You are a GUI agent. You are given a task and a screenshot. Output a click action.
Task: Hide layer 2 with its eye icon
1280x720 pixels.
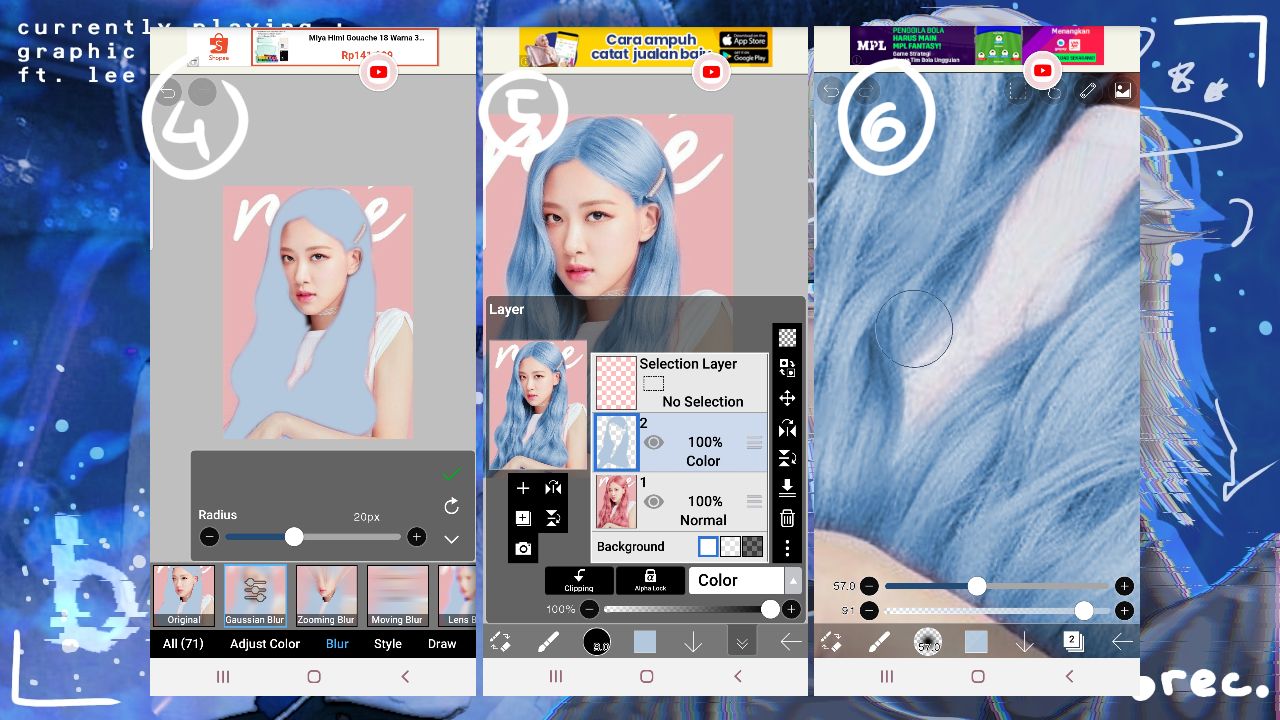(654, 442)
